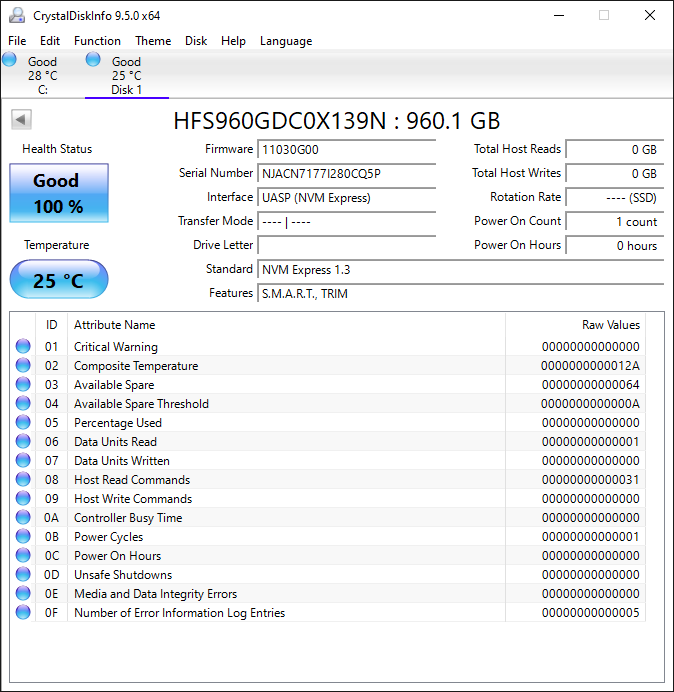The height and width of the screenshot is (692, 674).
Task: Click the Standard field NVM Express 1.3
Action: [x=461, y=269]
